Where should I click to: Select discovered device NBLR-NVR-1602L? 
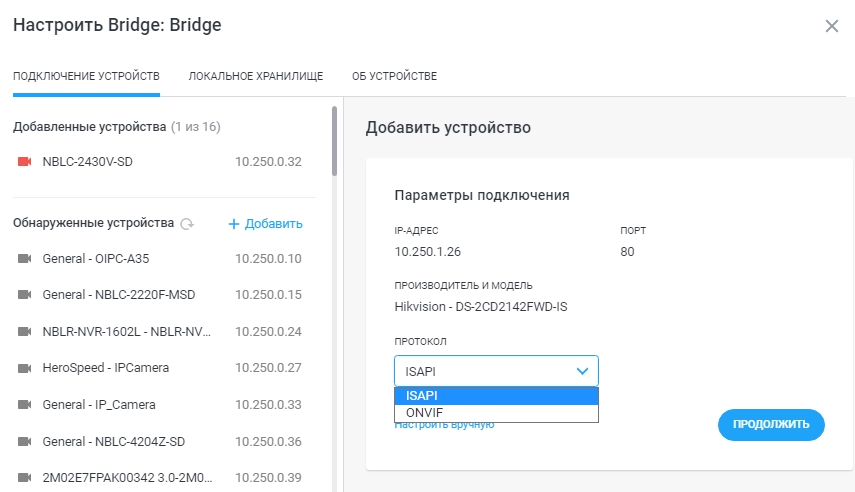pos(127,332)
